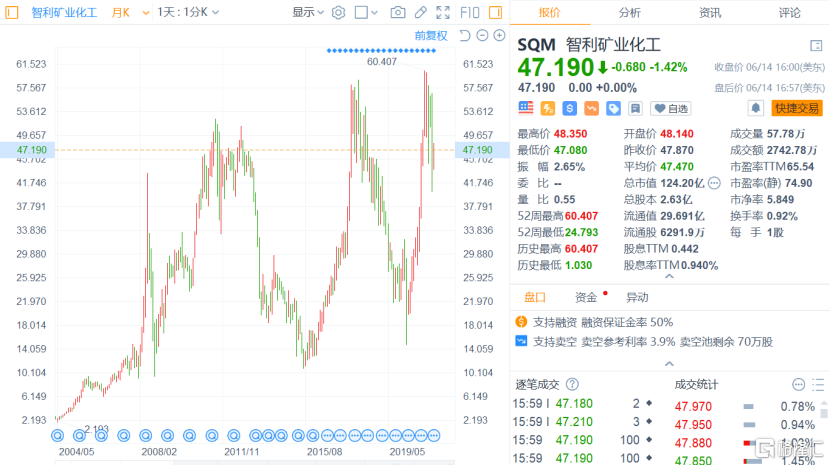The image size is (830, 465).
Task: Click short selling support icon
Action: coord(521,341)
